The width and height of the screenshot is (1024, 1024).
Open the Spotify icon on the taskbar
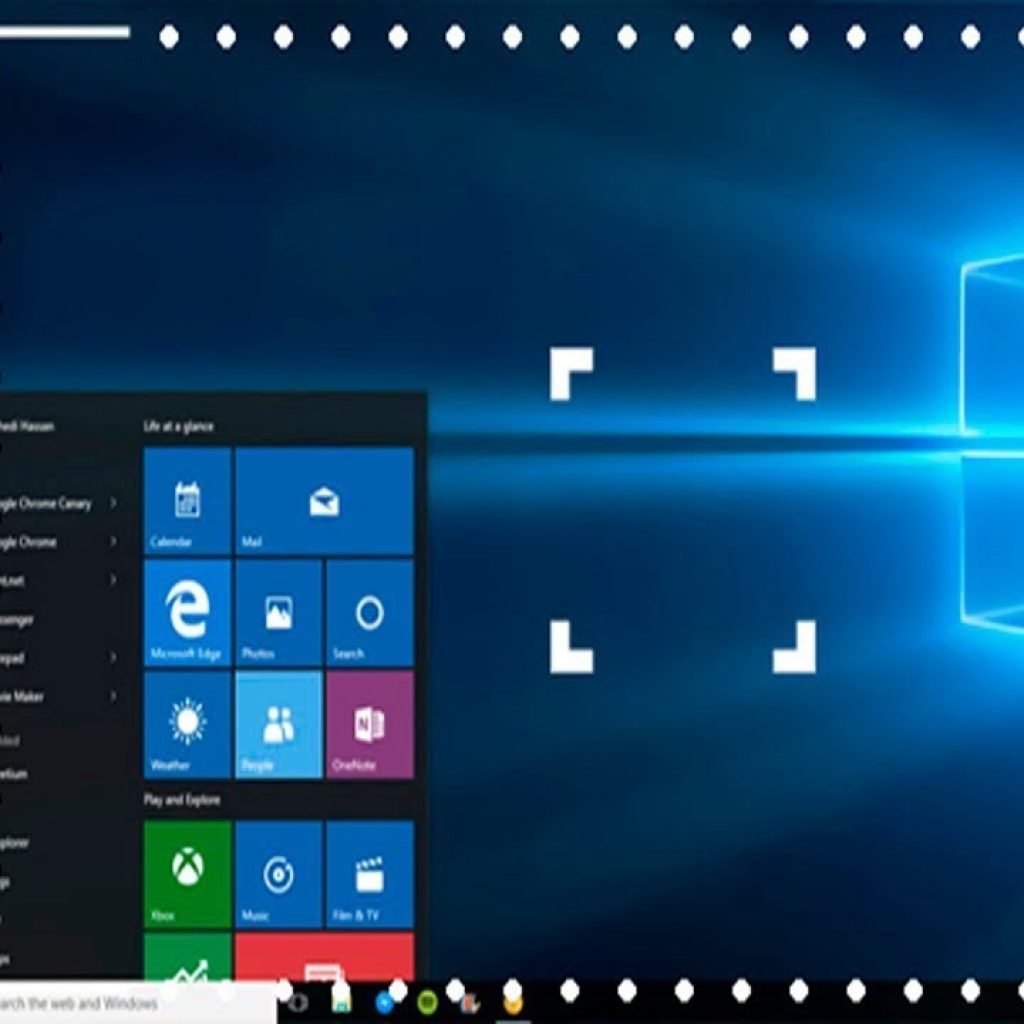[x=427, y=1003]
